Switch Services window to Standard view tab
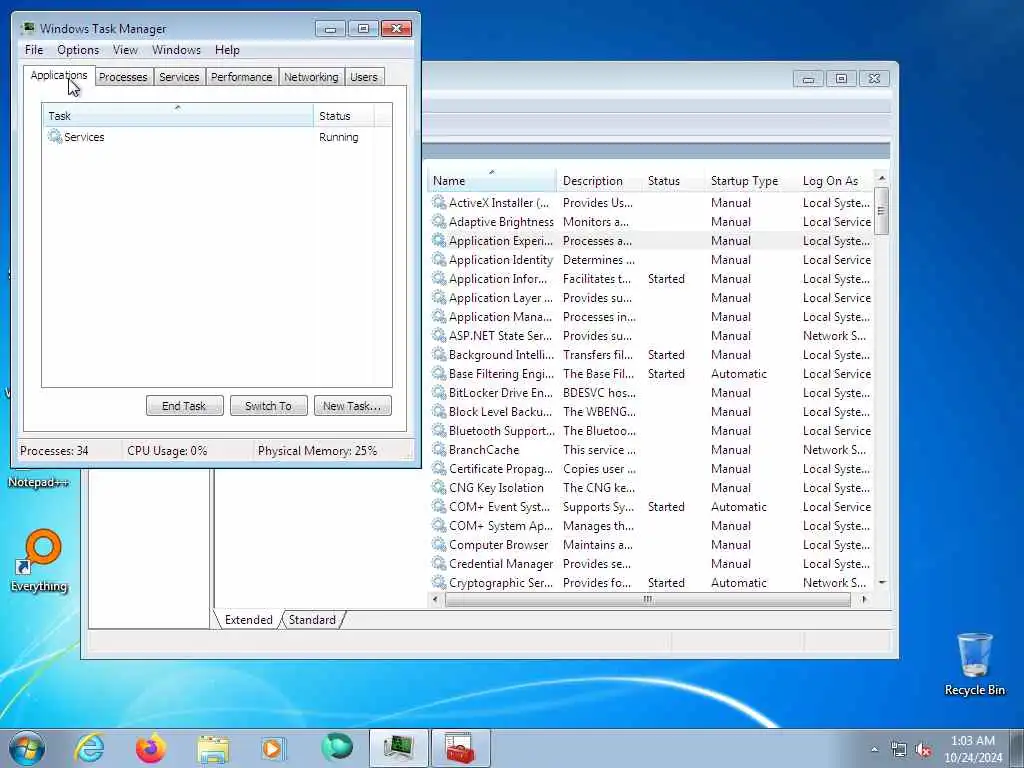Screen dimensions: 1024x768 click(x=312, y=619)
